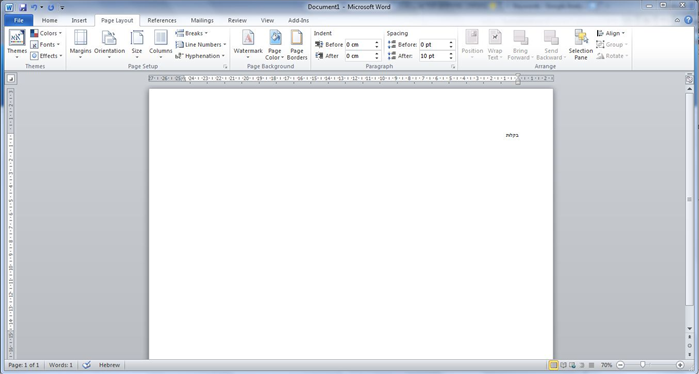
Task: Click the Hebrew language indicator
Action: [109, 365]
